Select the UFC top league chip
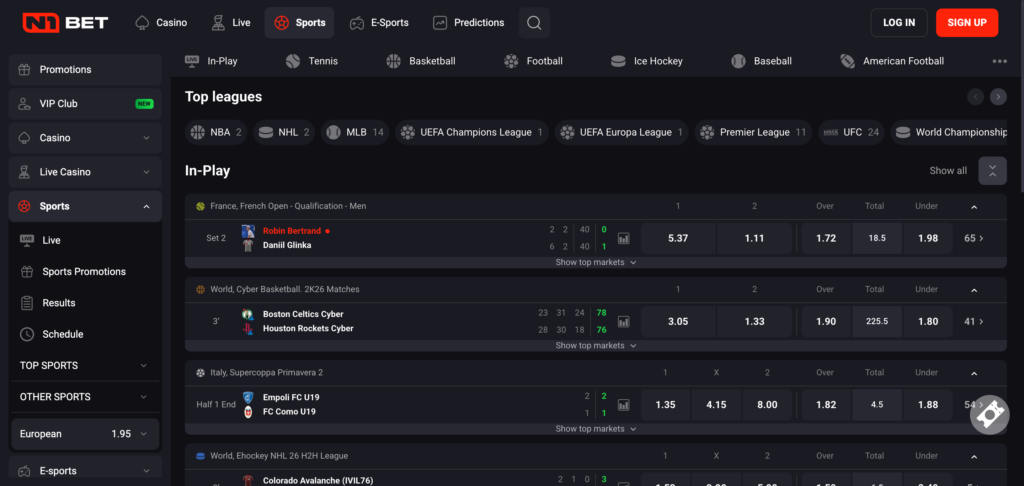The width and height of the screenshot is (1024, 486). [x=852, y=132]
